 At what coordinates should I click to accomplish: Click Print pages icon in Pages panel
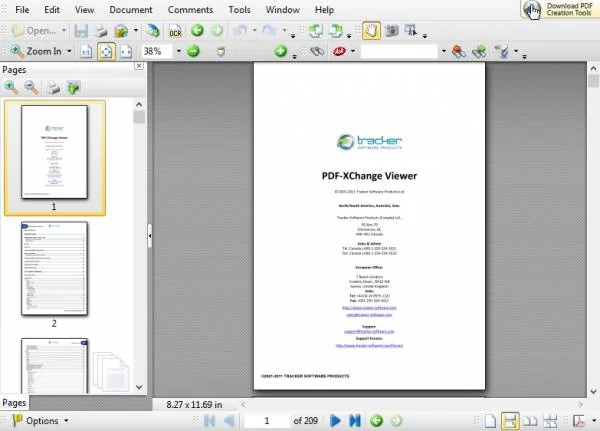pos(53,88)
